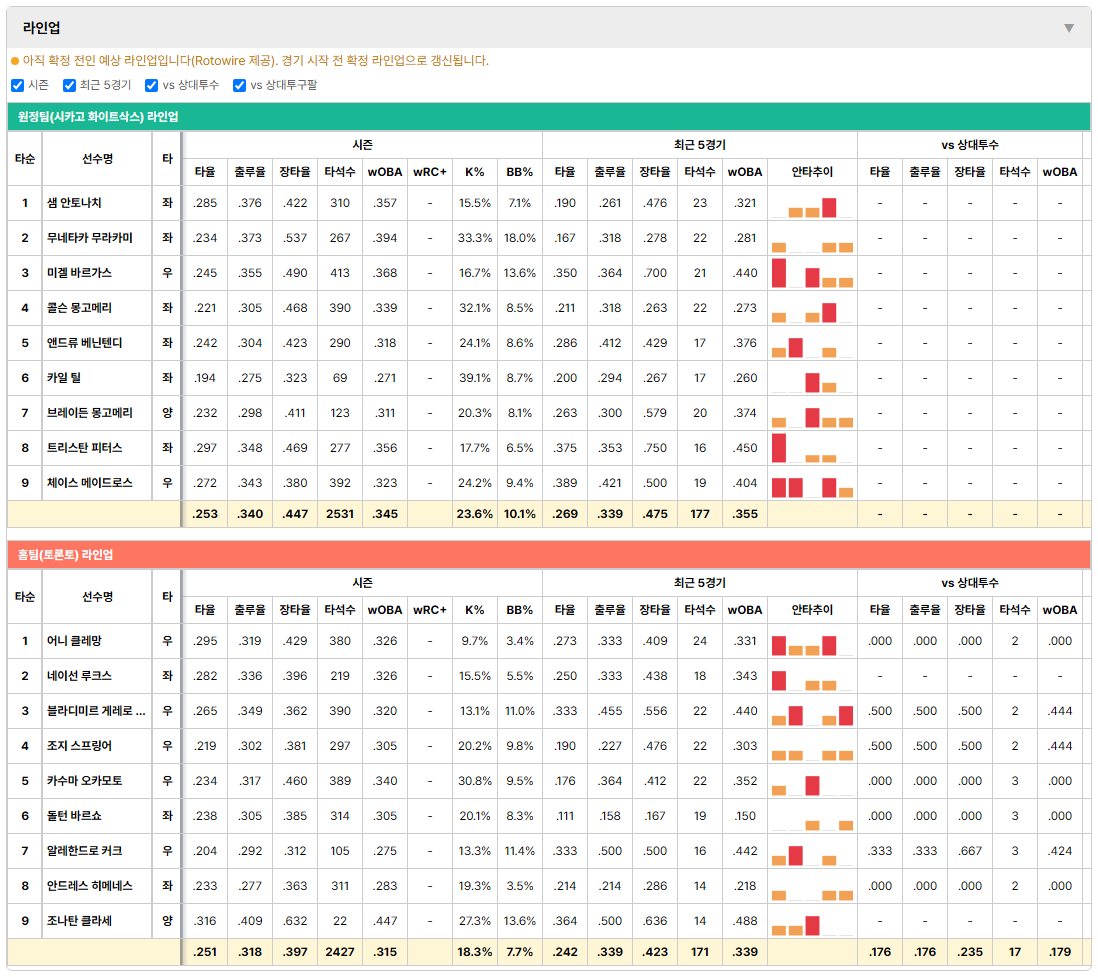Viewport: 1098px width, 977px height.
Task: Toggle the vs 상대투구팔 checkbox
Action: 239,85
